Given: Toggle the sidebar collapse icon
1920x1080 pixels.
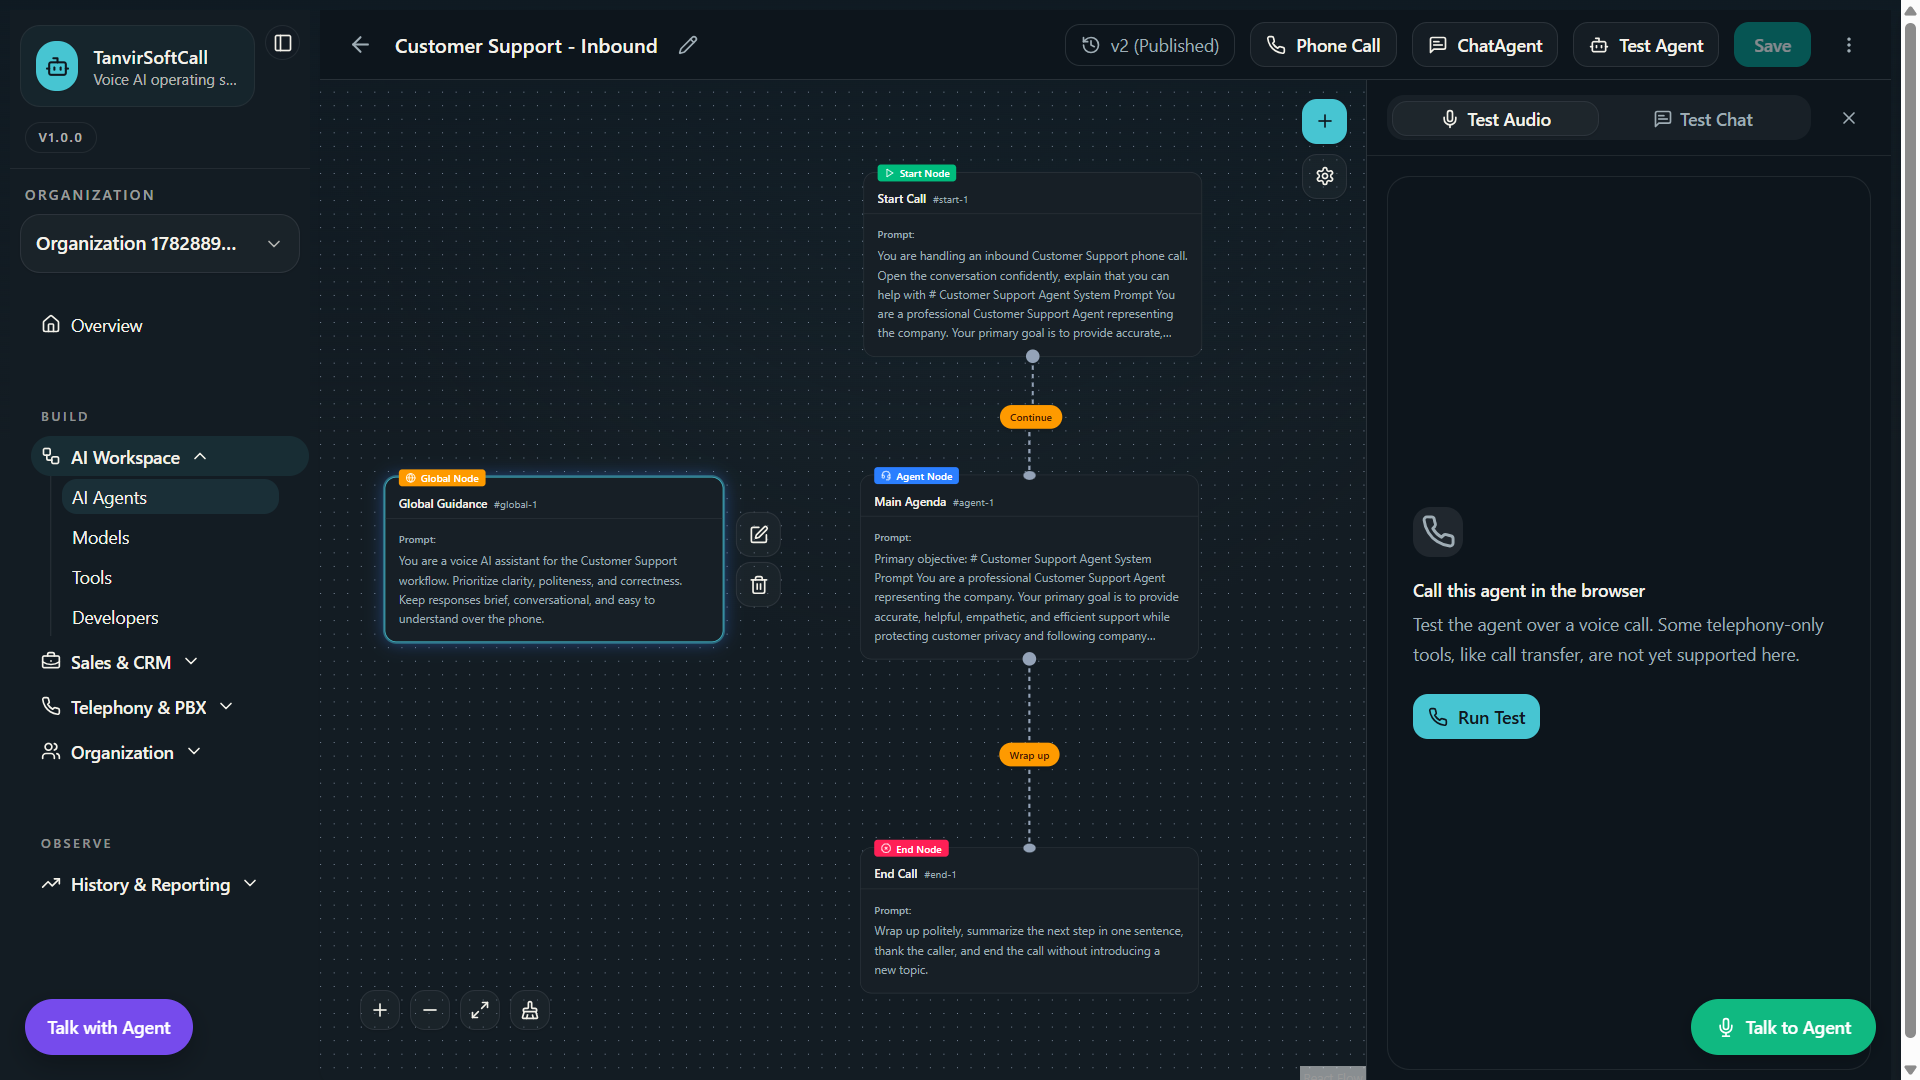Looking at the screenshot, I should pos(283,43).
